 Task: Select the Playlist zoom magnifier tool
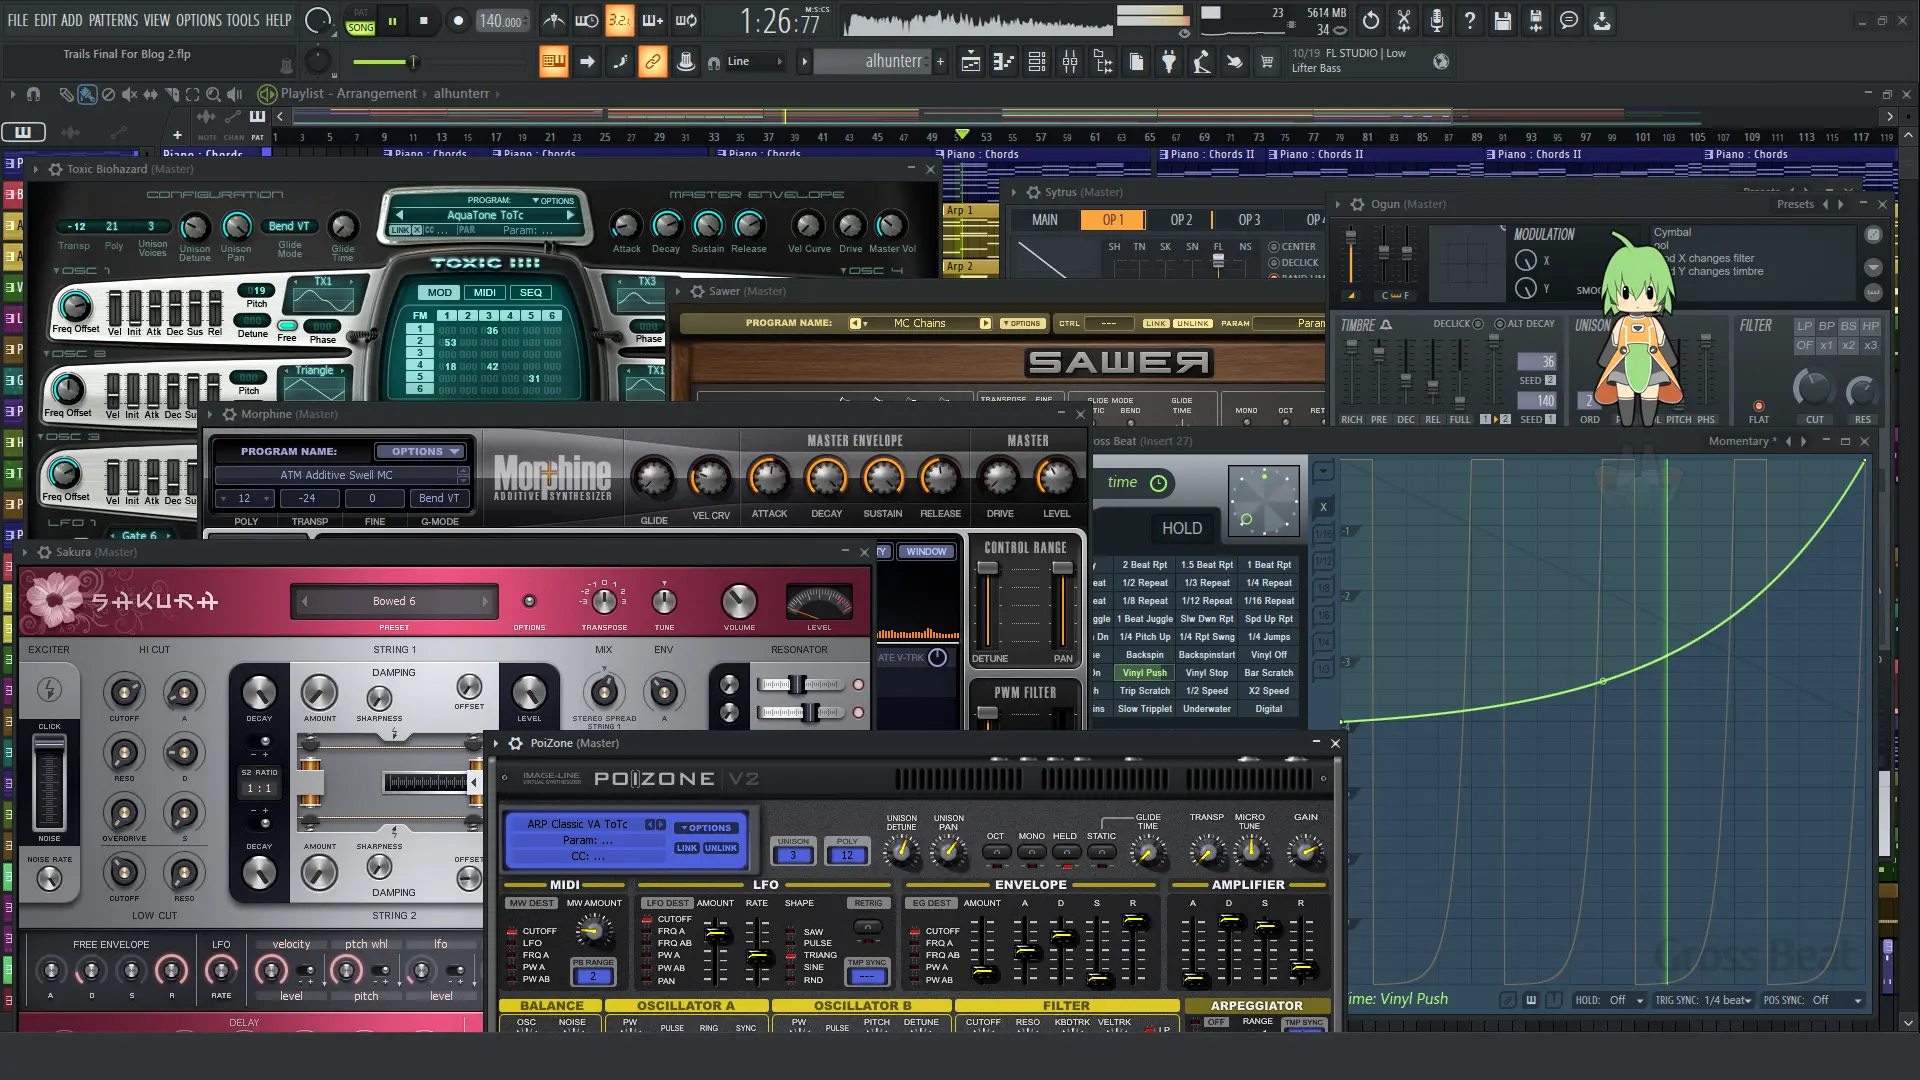tap(212, 94)
